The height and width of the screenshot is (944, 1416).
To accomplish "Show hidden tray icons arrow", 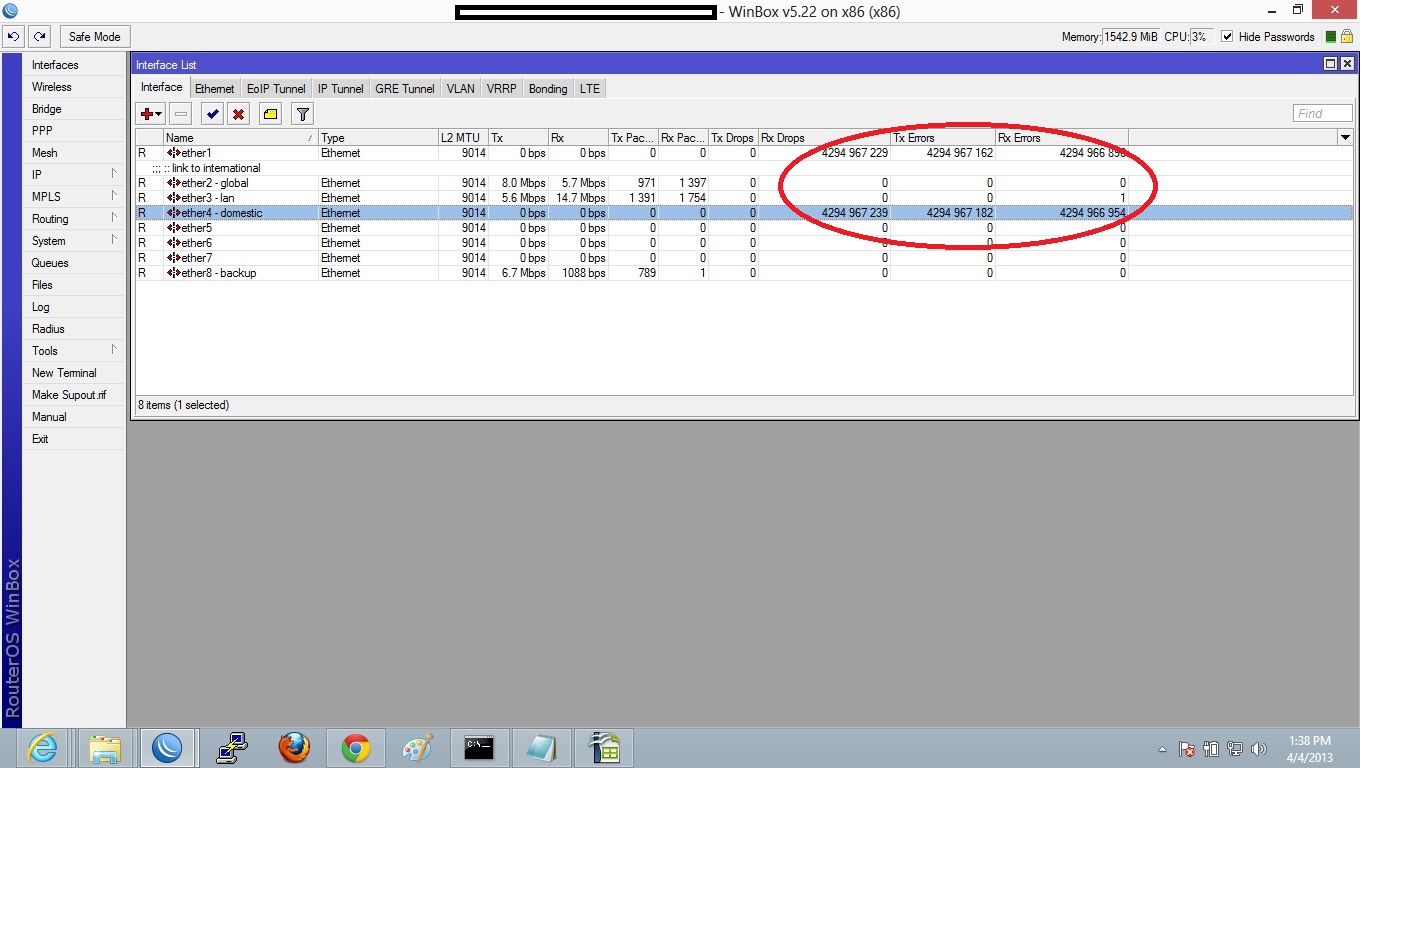I will click(x=1162, y=749).
